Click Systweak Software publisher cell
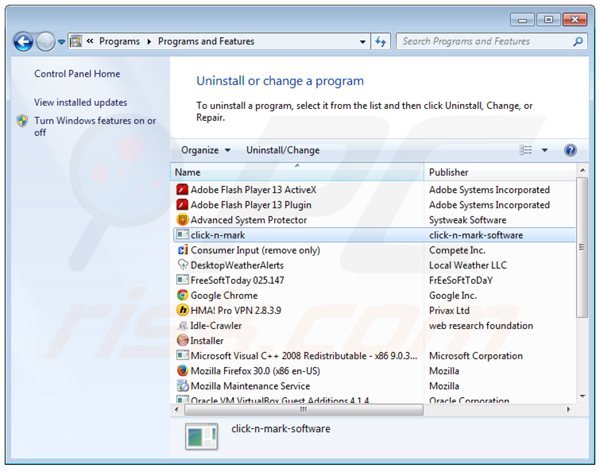Viewport: 600px width, 472px height. tap(467, 220)
